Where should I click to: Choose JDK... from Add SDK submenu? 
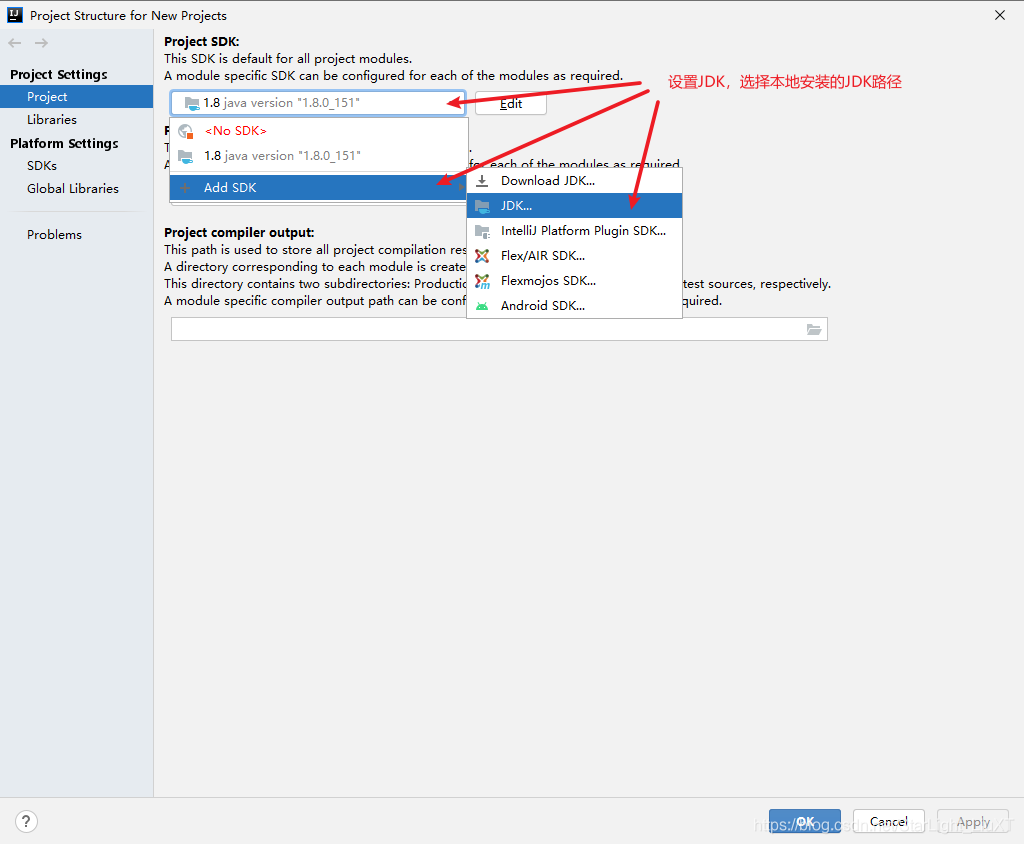[x=575, y=206]
